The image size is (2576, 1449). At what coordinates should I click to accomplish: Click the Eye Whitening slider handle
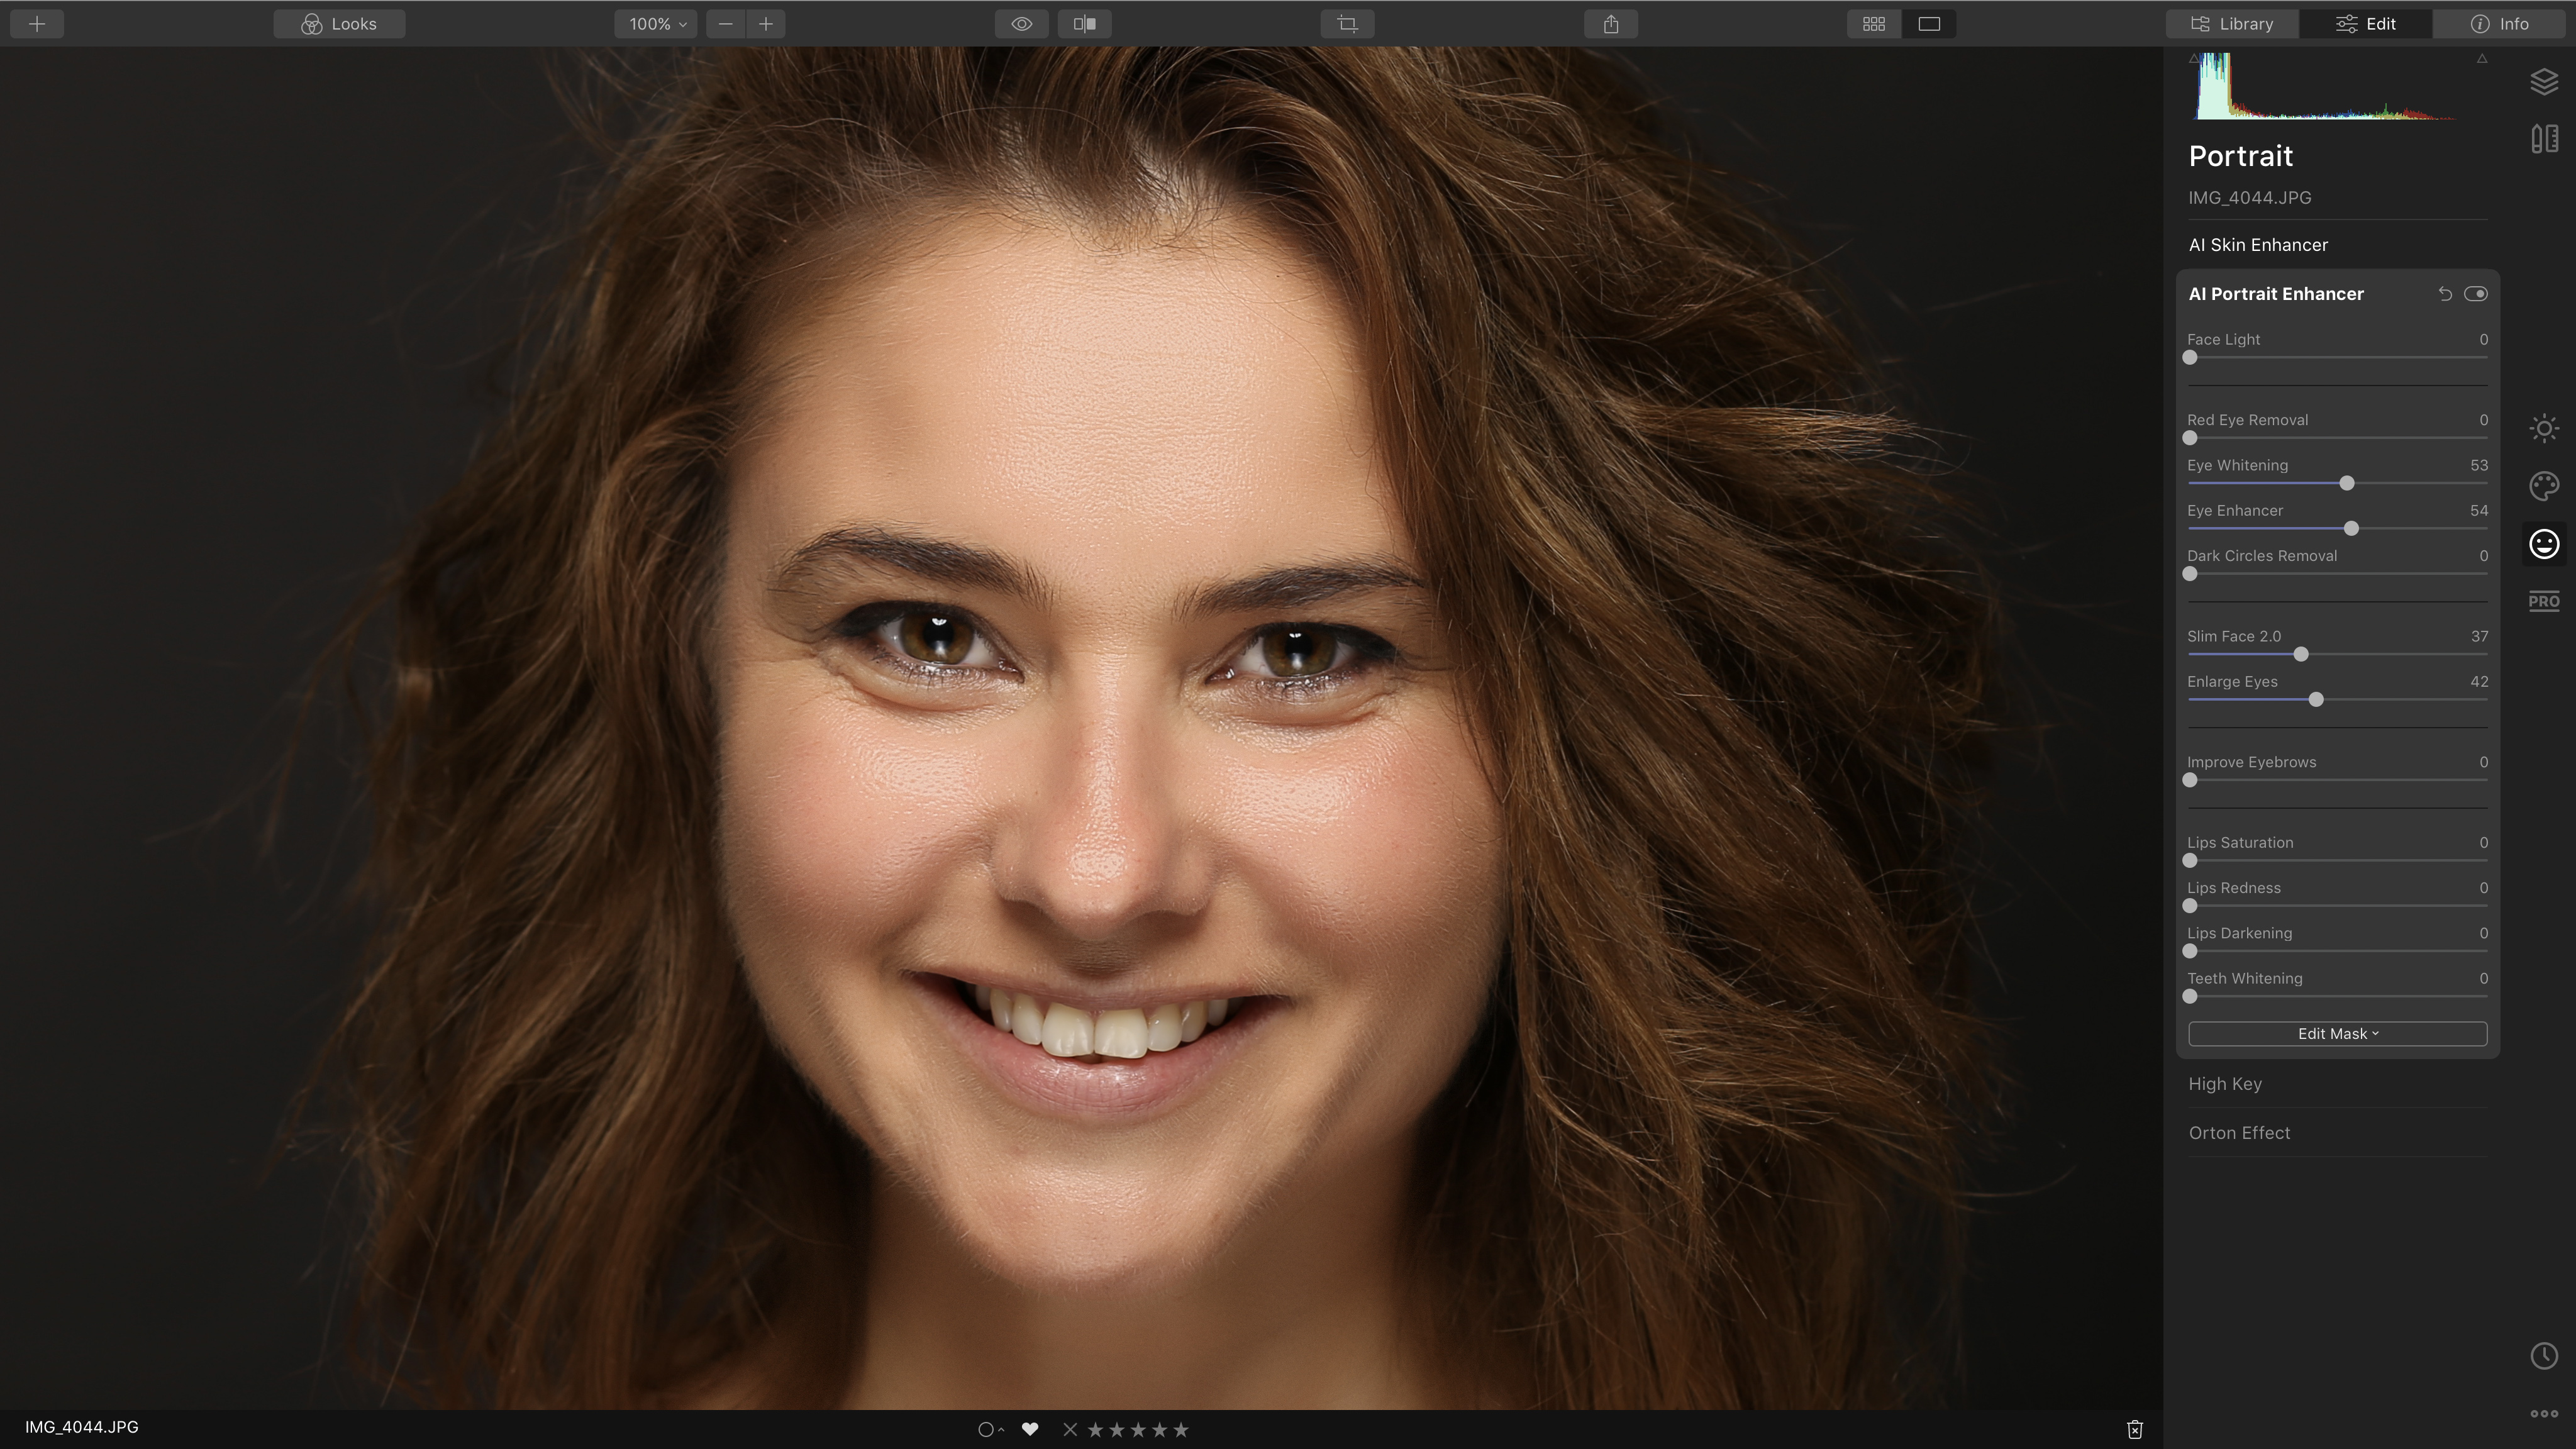tap(2347, 484)
